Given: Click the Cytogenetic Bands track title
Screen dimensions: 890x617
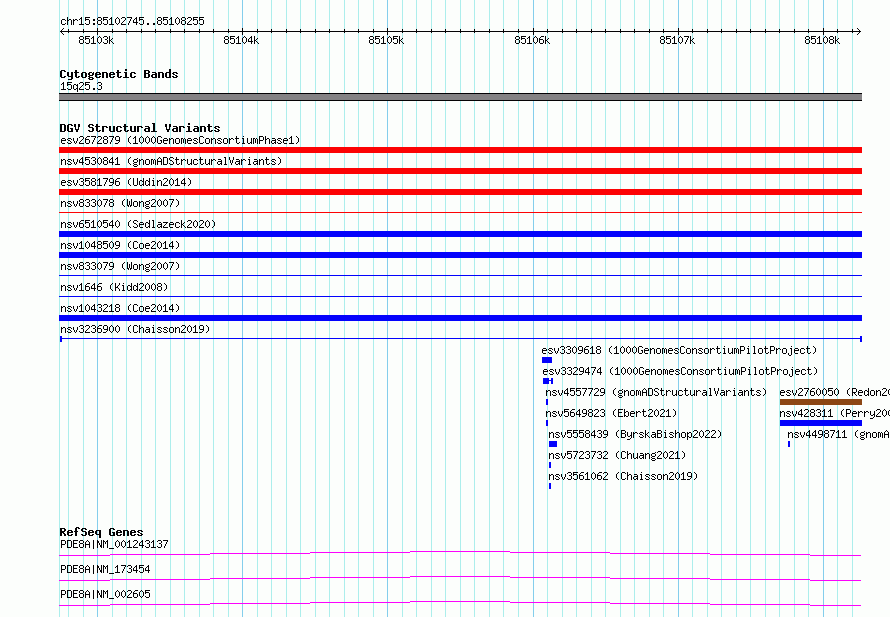Looking at the screenshot, I should tap(119, 74).
